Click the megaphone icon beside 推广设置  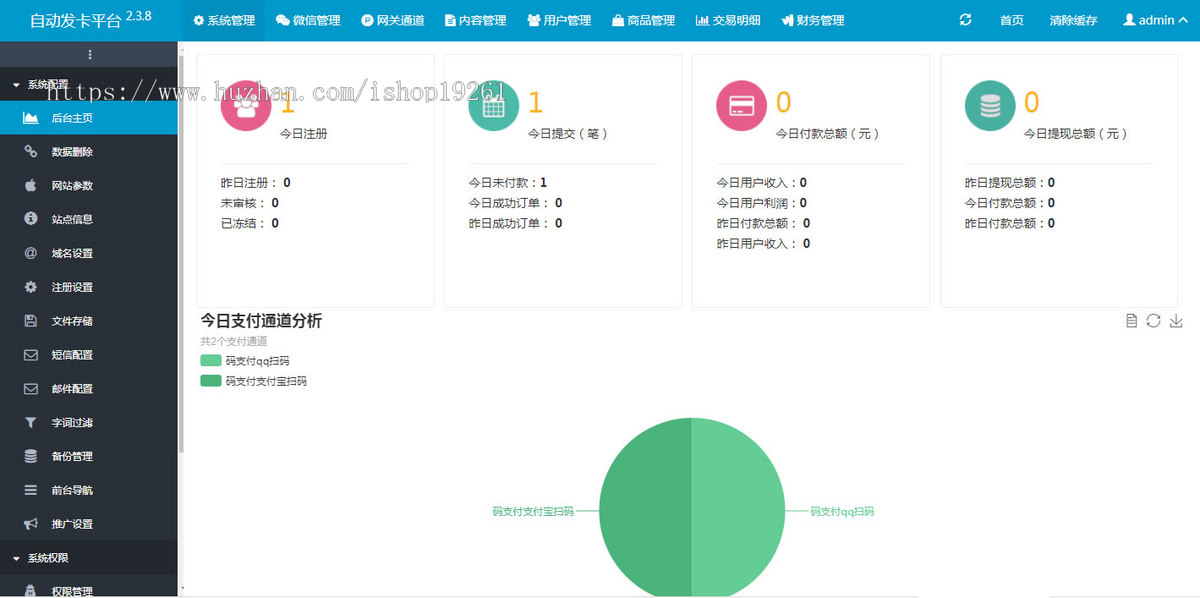[30, 524]
